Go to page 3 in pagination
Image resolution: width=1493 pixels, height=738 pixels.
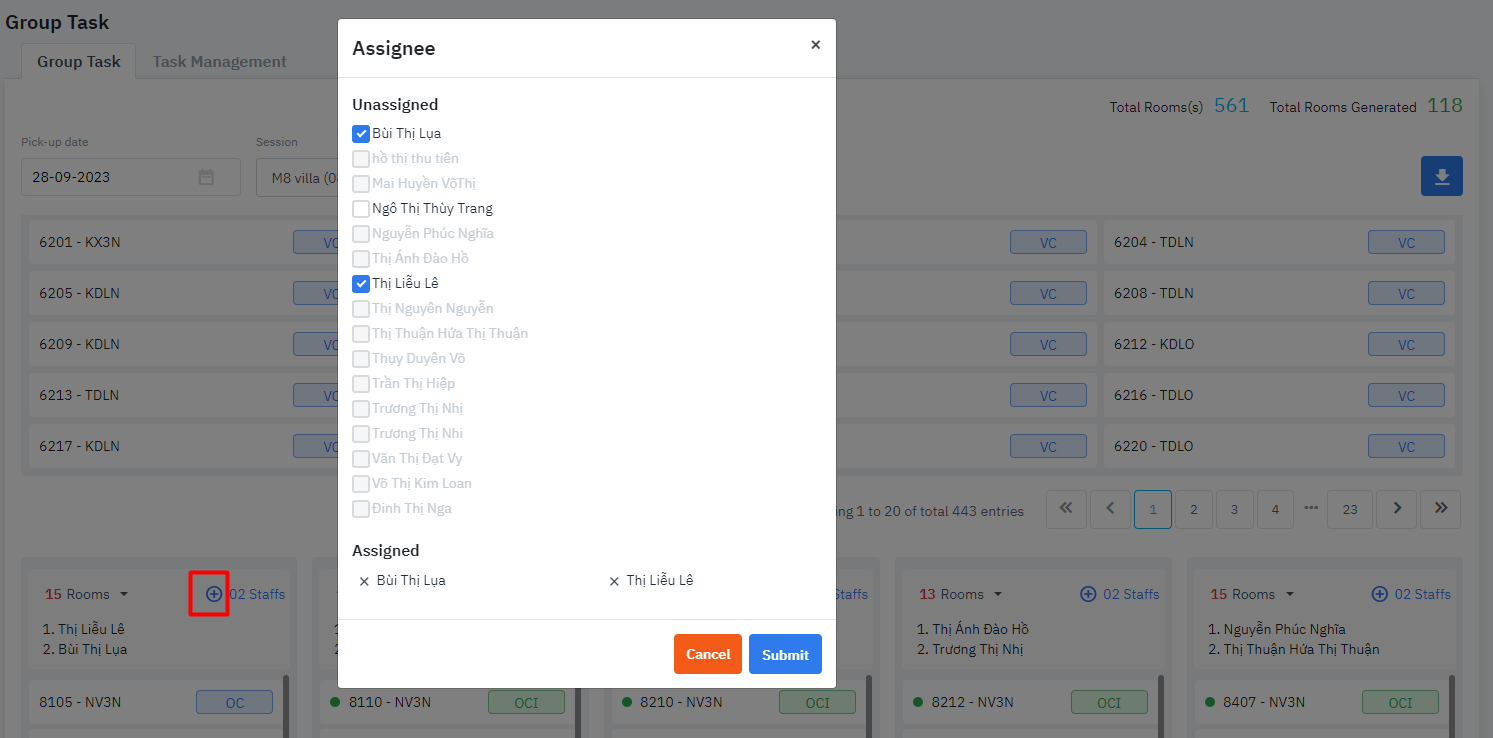point(1234,509)
